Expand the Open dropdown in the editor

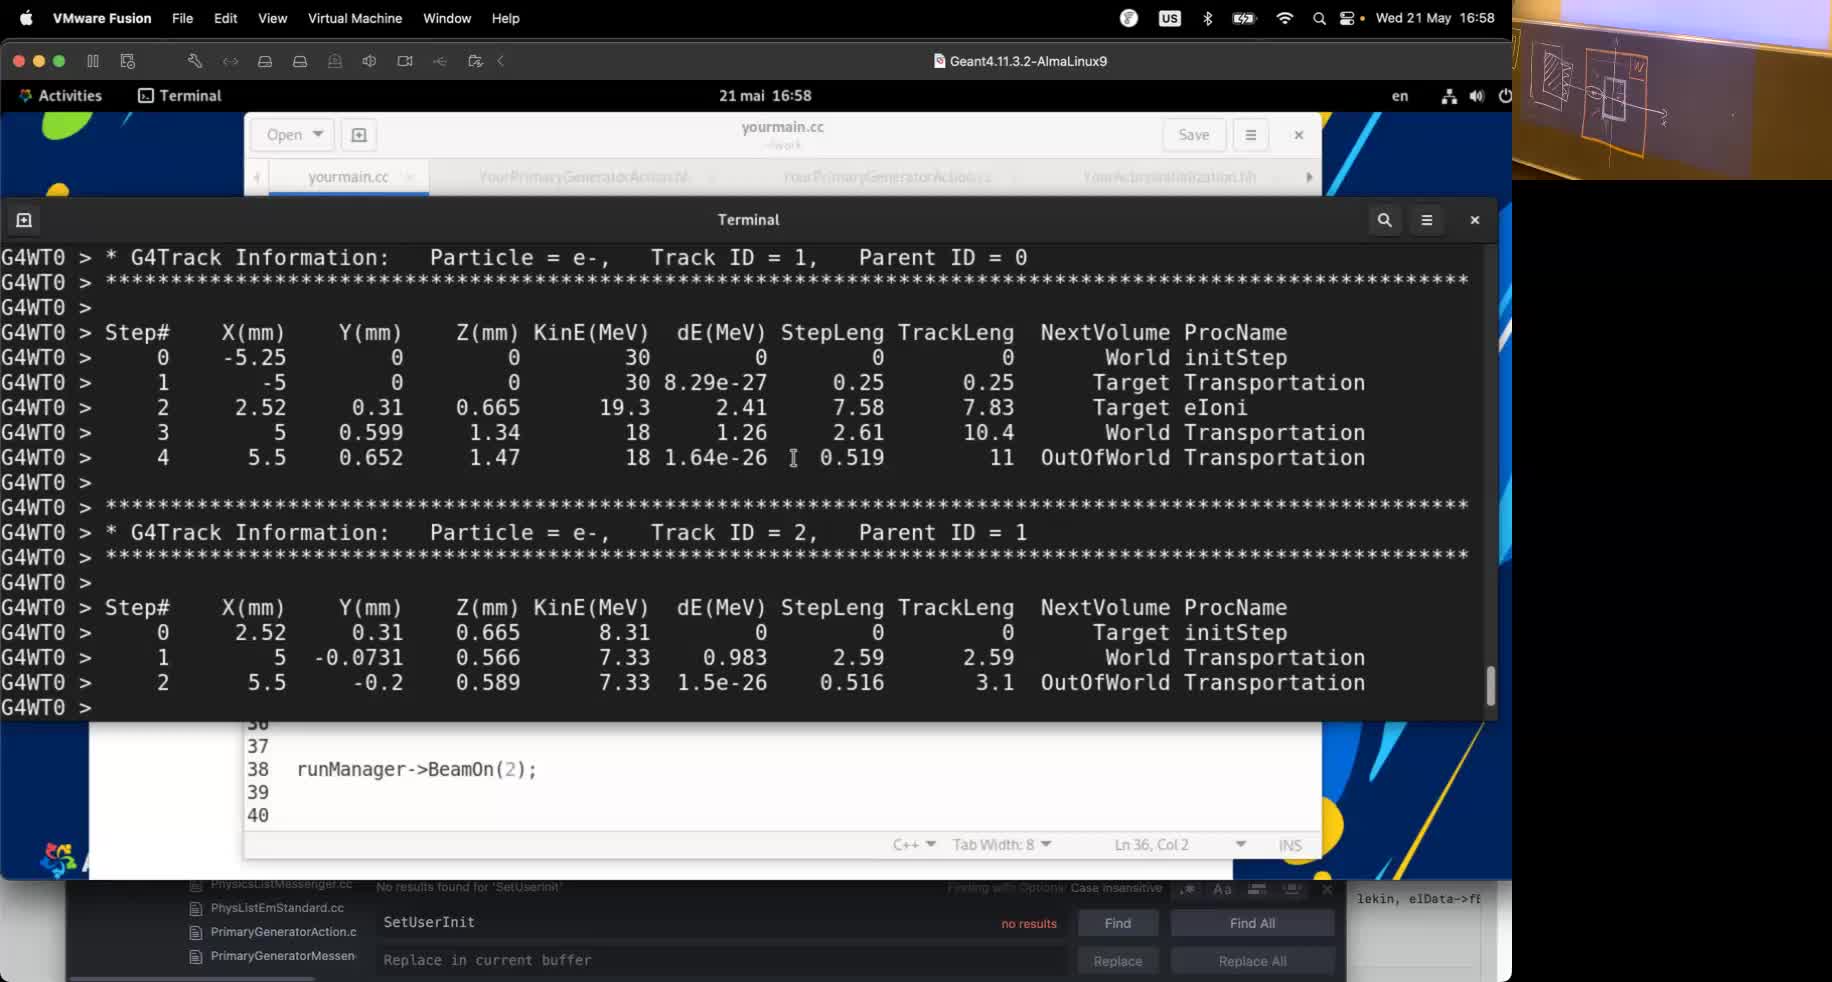(290, 134)
